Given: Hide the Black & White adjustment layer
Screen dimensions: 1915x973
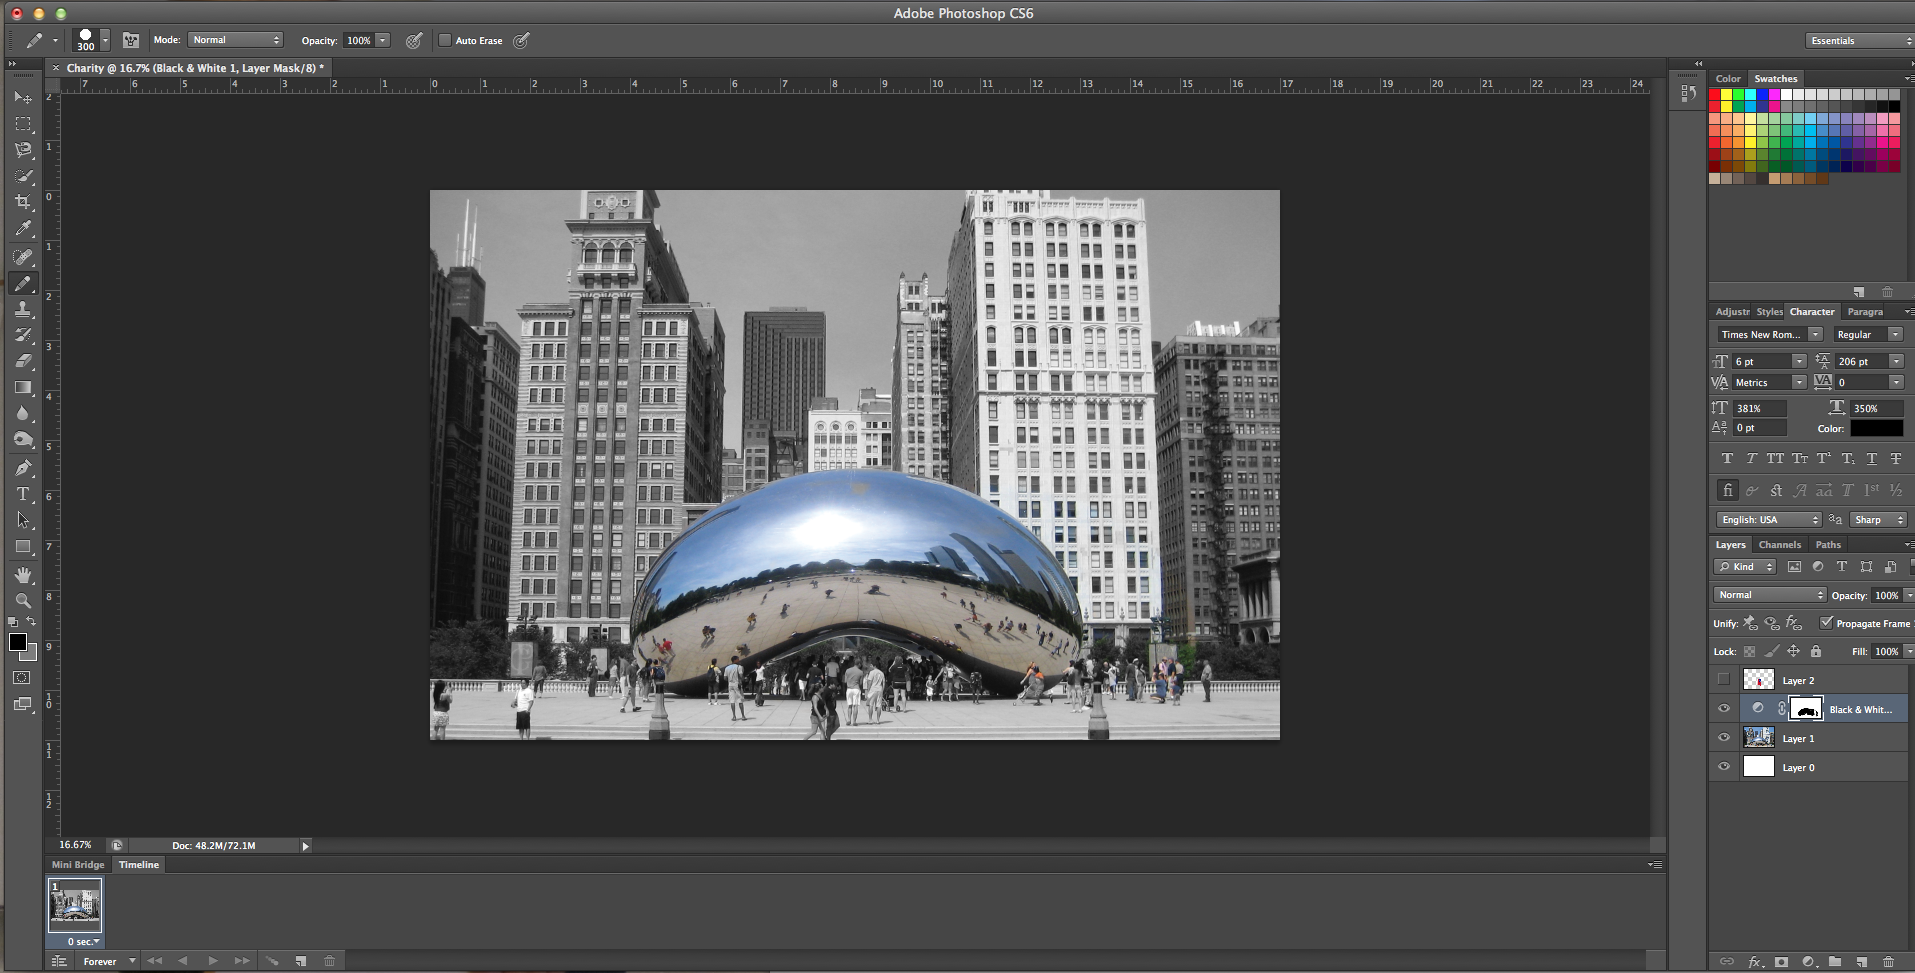Looking at the screenshot, I should pyautogui.click(x=1723, y=709).
